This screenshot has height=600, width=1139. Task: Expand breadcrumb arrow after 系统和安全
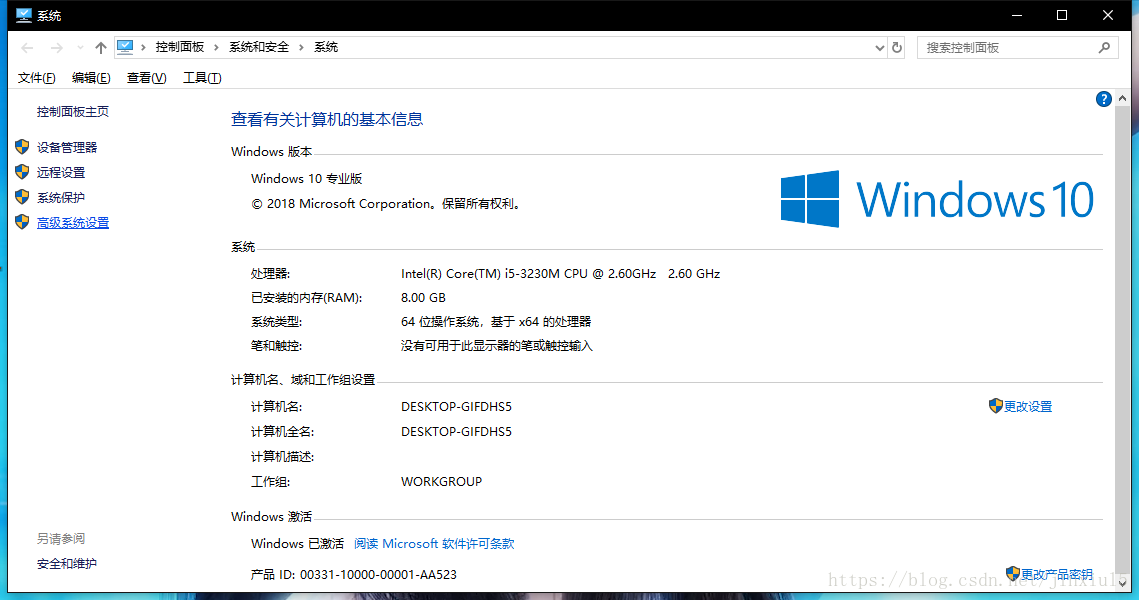click(x=302, y=48)
